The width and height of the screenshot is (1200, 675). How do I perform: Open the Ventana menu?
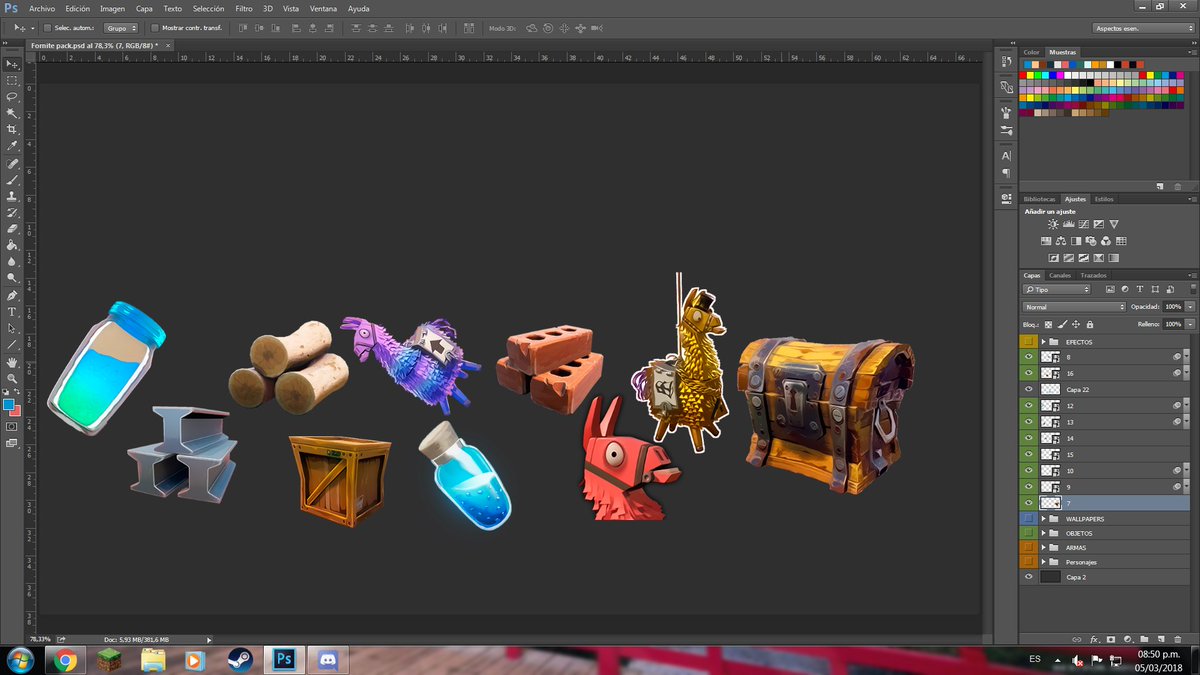(323, 8)
